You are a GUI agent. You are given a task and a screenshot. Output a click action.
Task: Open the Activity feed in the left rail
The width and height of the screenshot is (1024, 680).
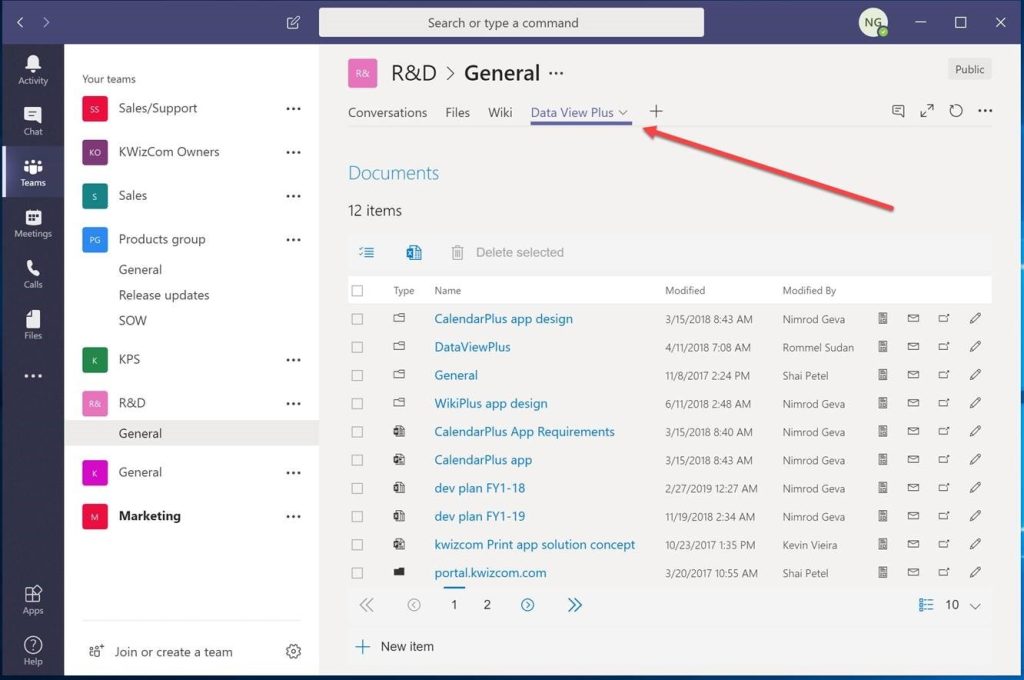[x=33, y=68]
